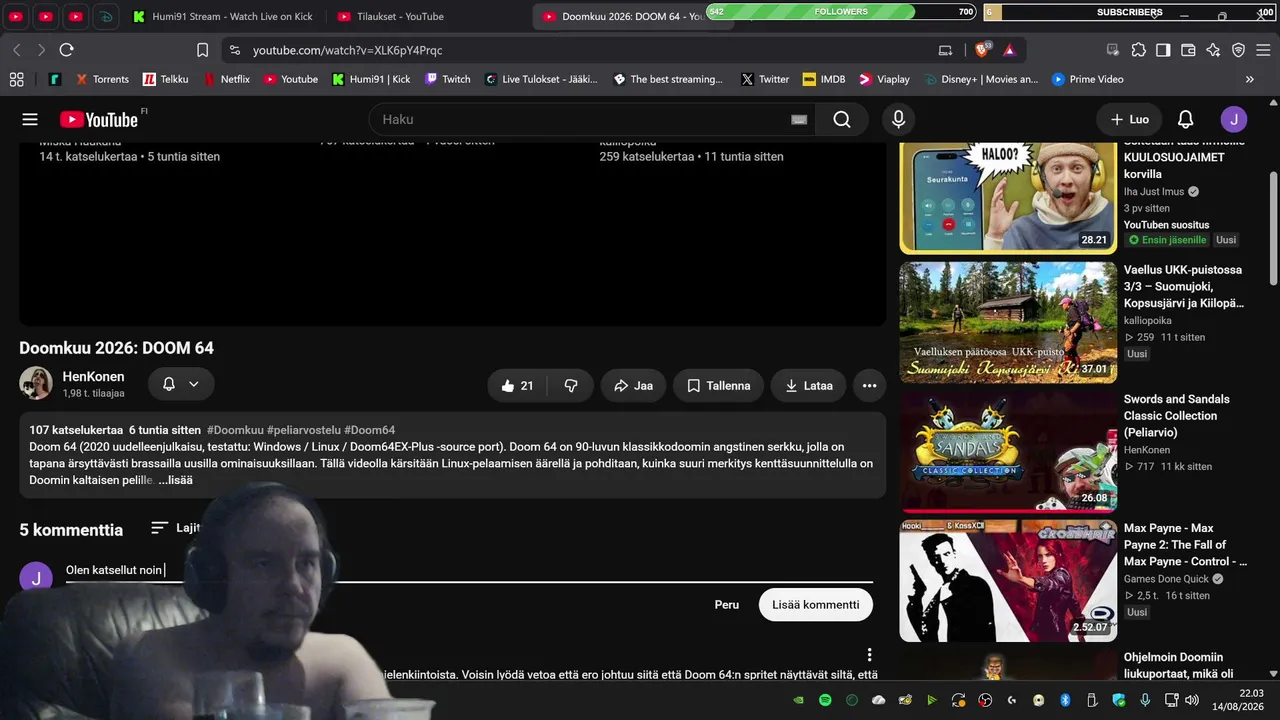
Task: Open notification preferences dropdown for HenKonen
Action: tap(181, 384)
